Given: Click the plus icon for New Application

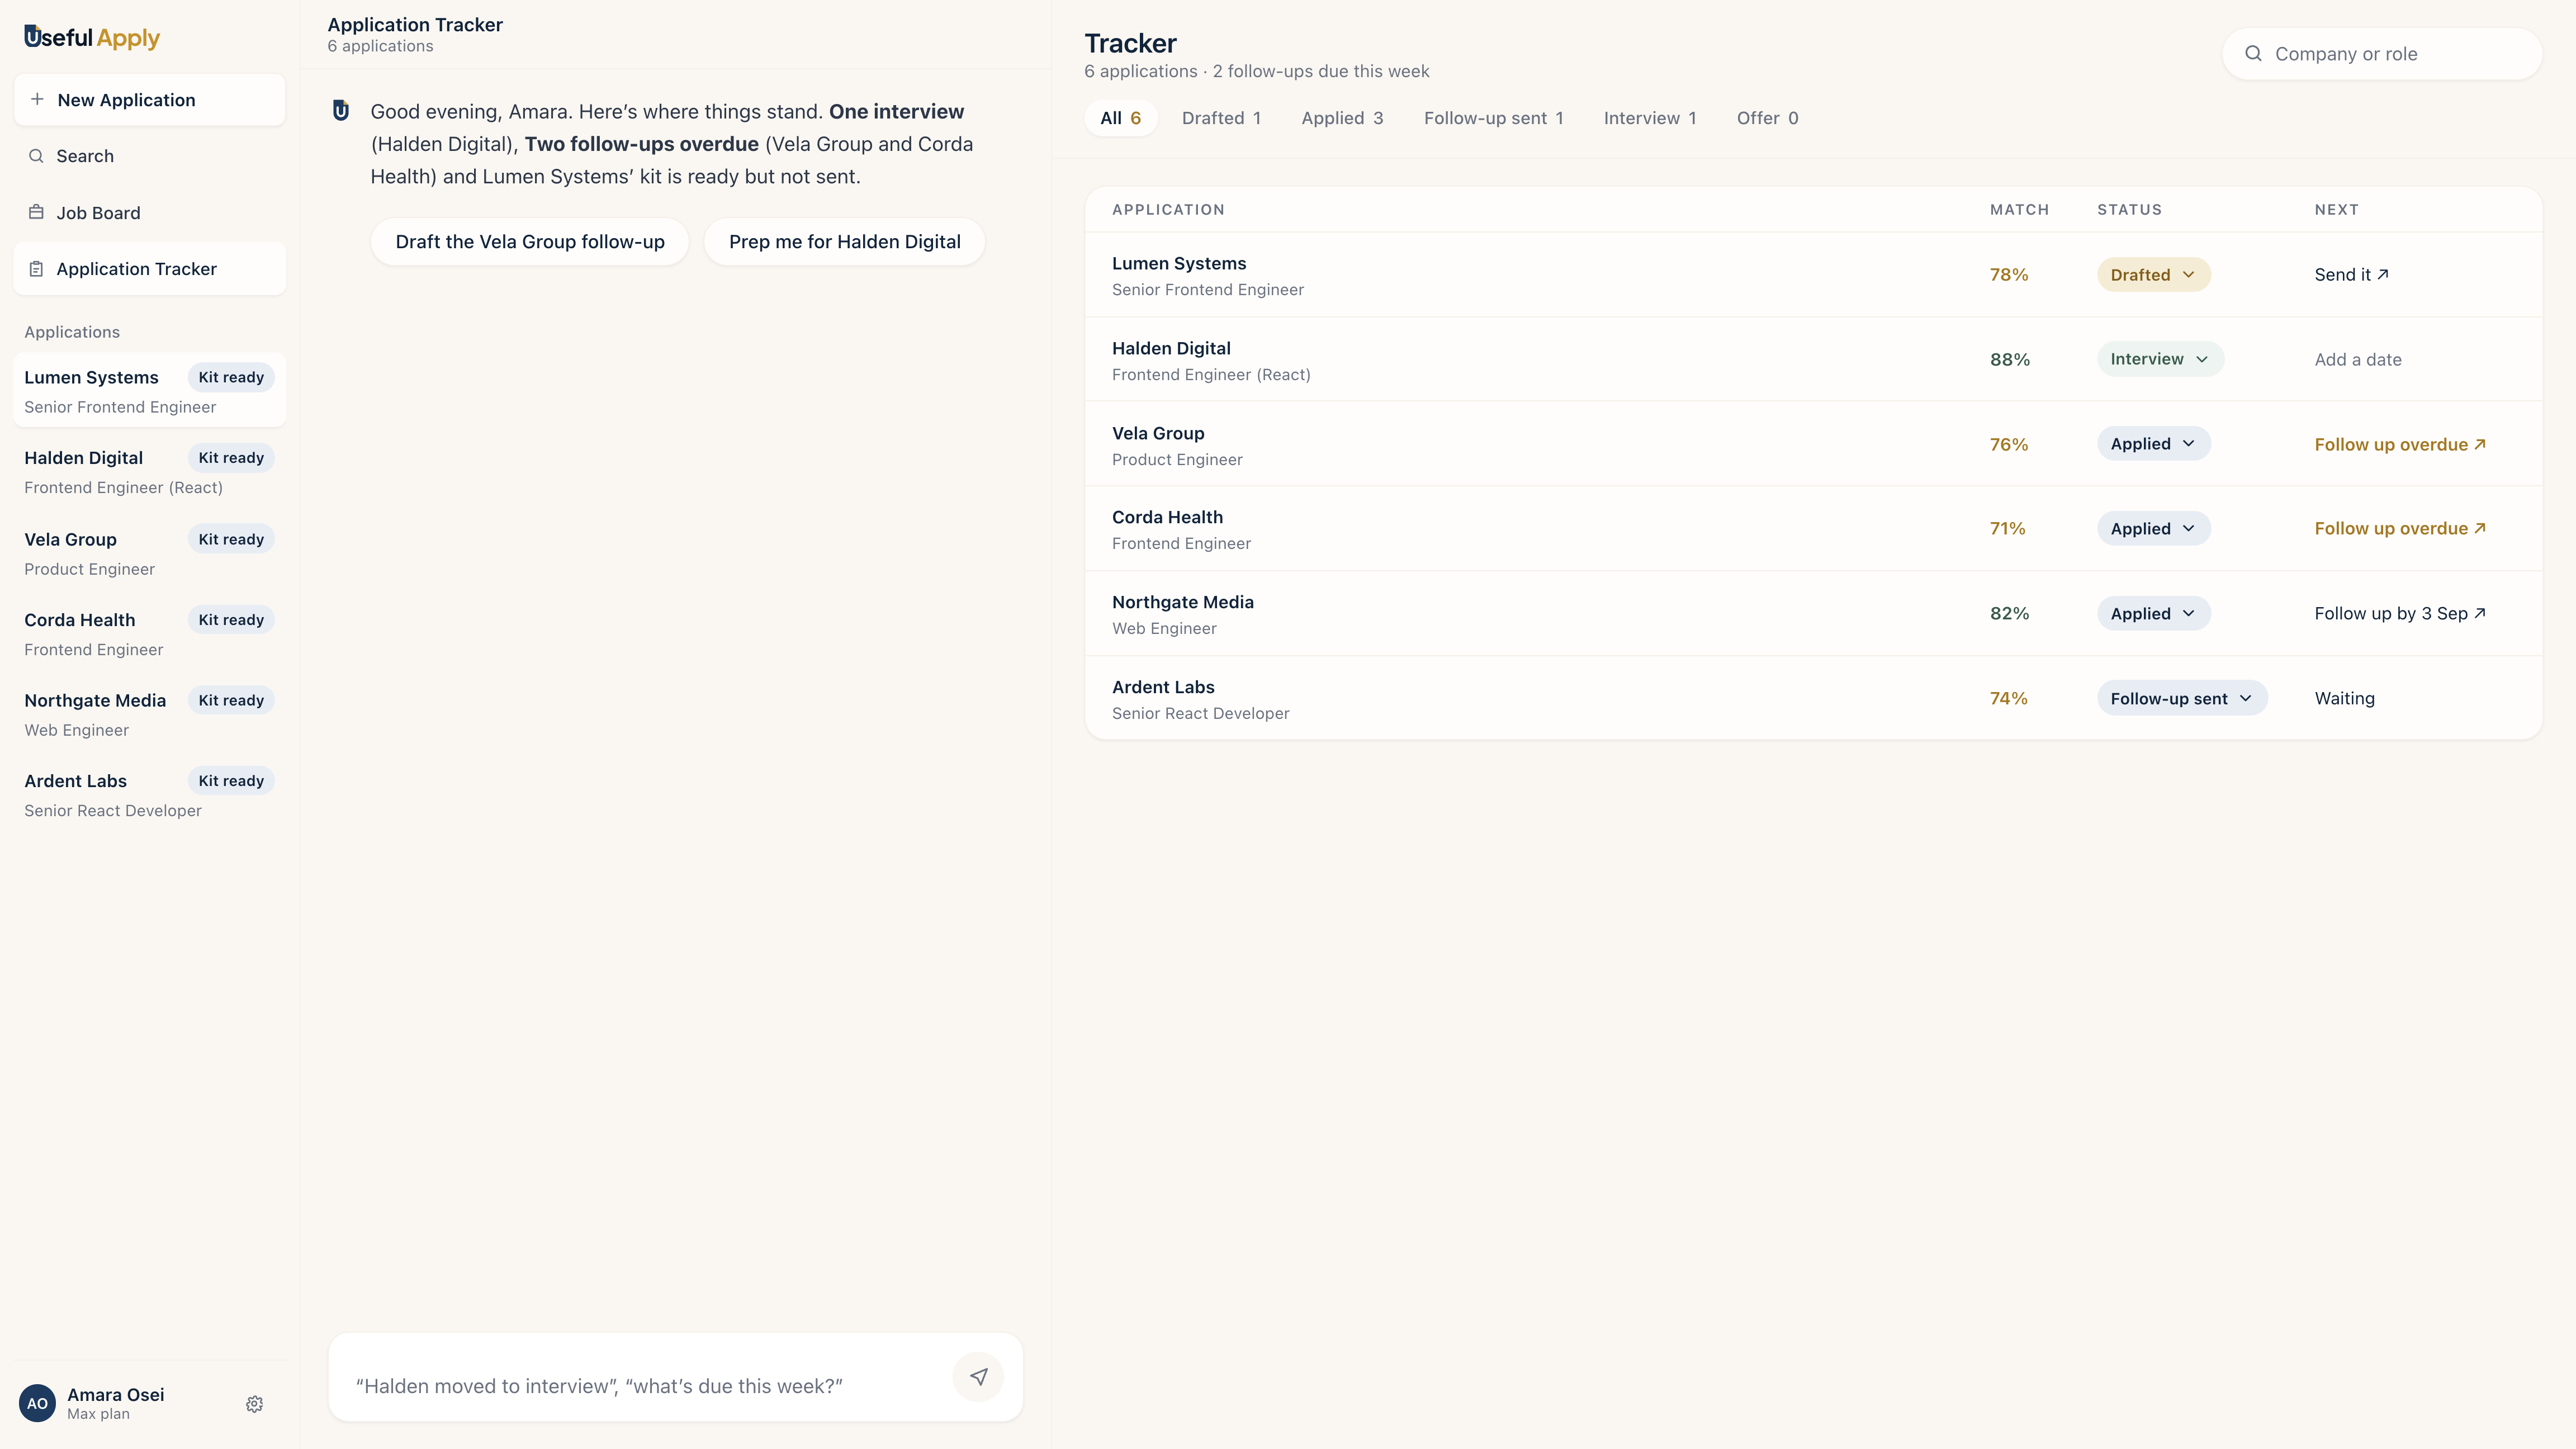Looking at the screenshot, I should point(37,99).
